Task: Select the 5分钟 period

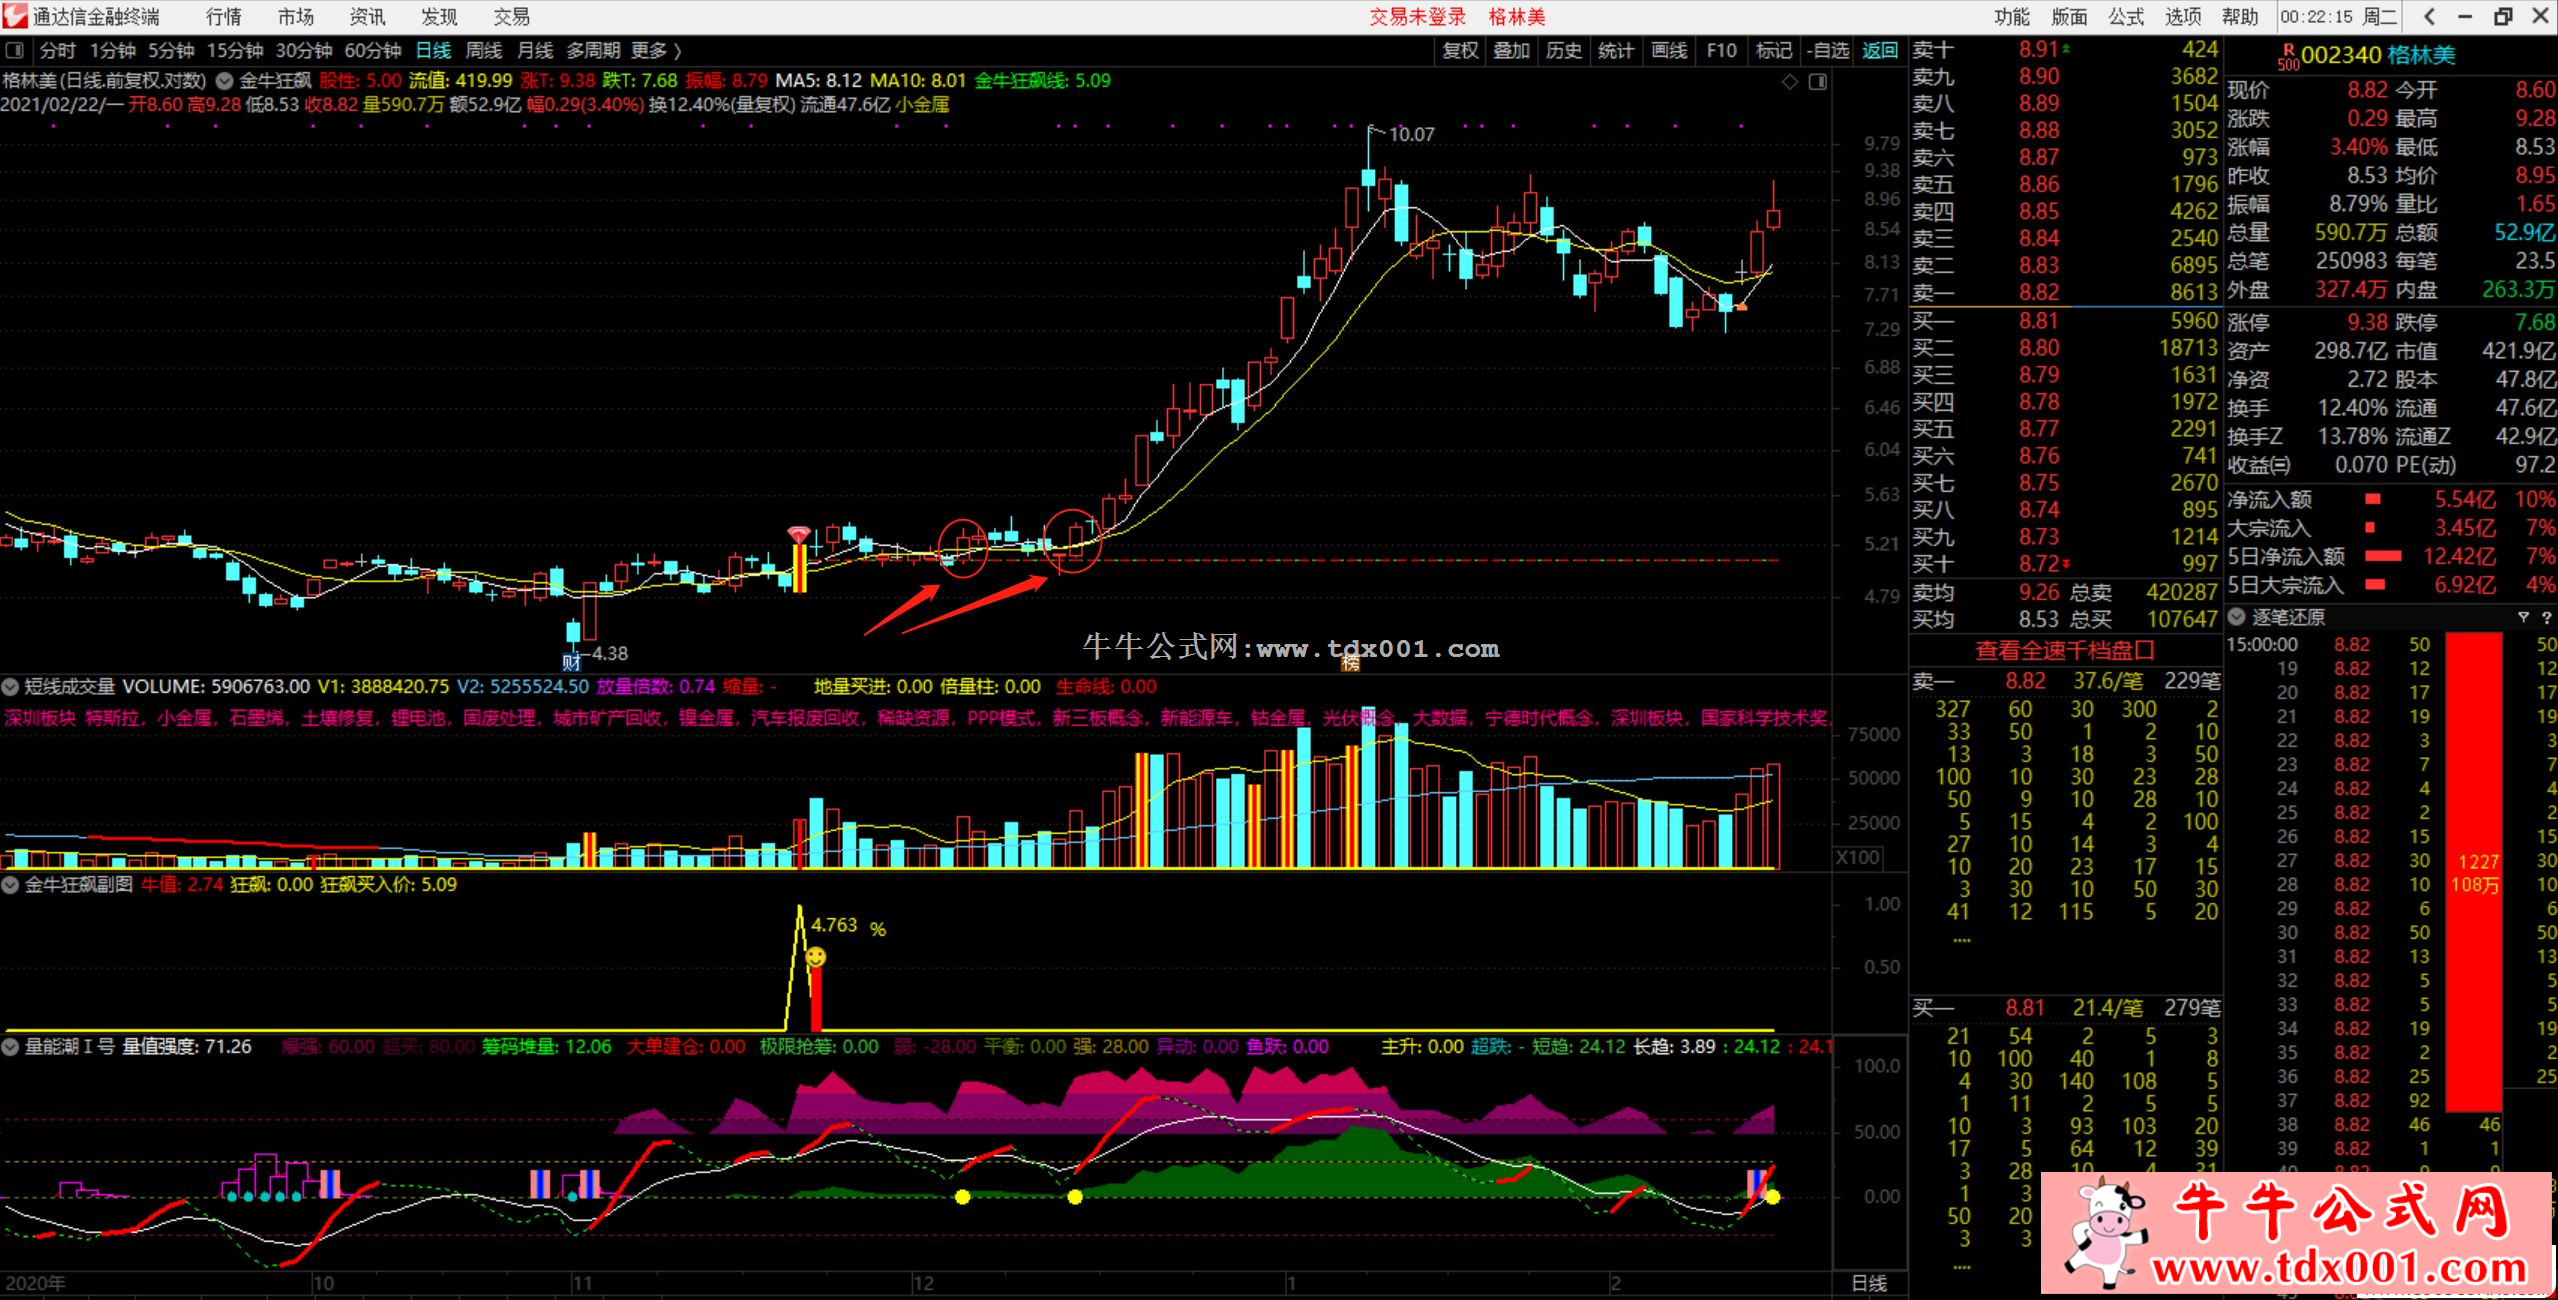Action: (x=171, y=50)
